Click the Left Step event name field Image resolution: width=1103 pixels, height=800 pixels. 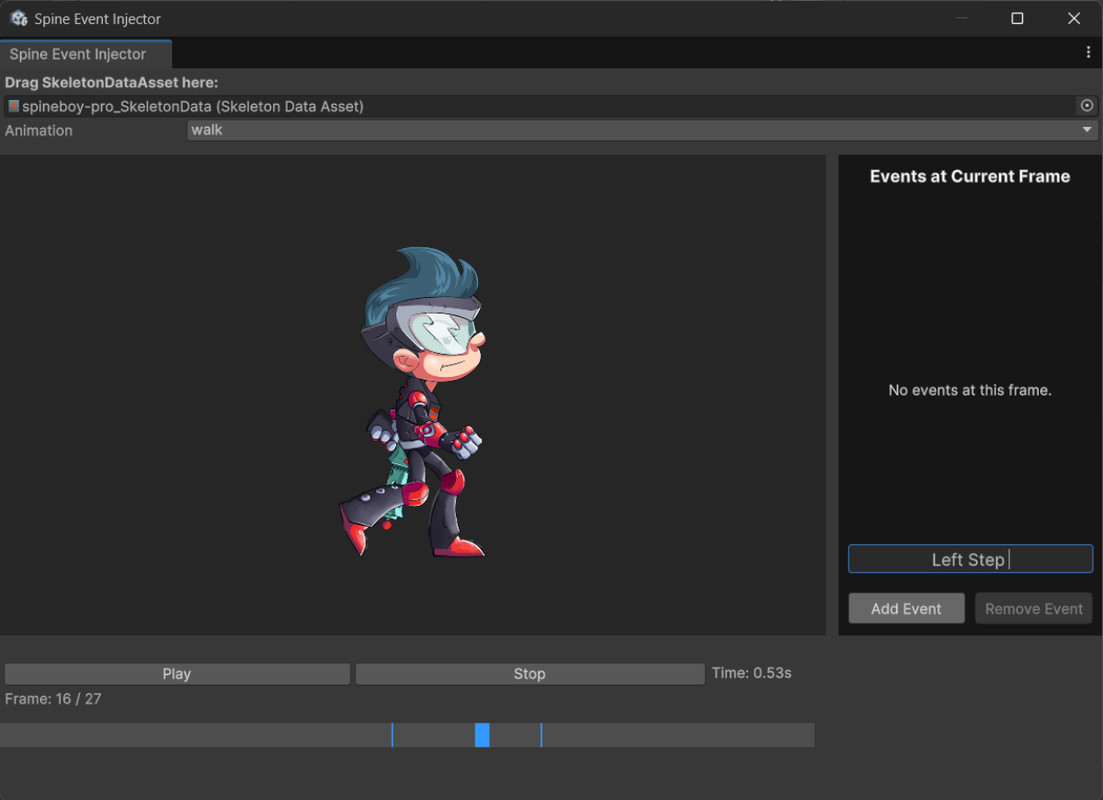[970, 559]
